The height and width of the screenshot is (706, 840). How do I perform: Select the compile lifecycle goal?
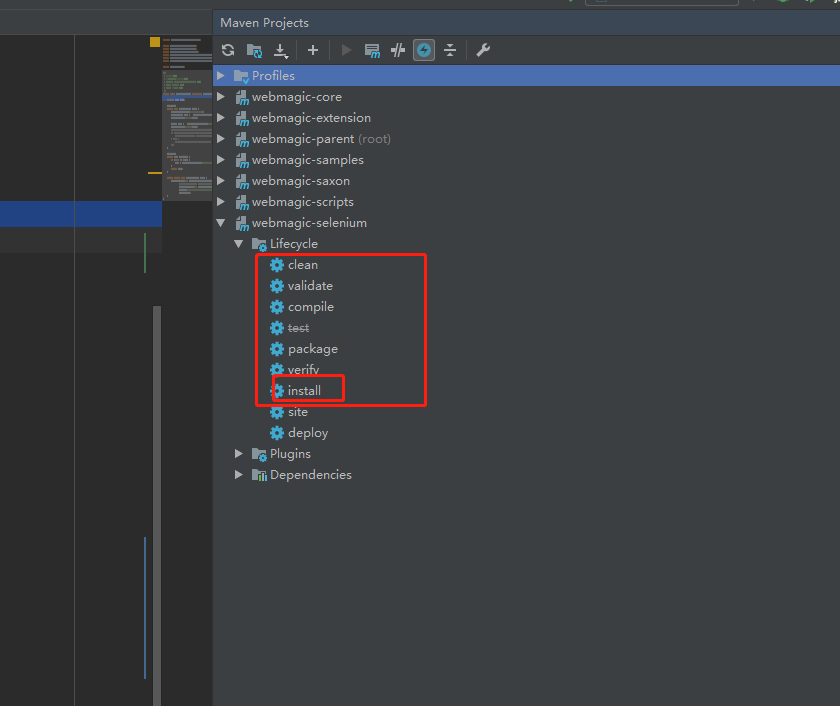311,307
